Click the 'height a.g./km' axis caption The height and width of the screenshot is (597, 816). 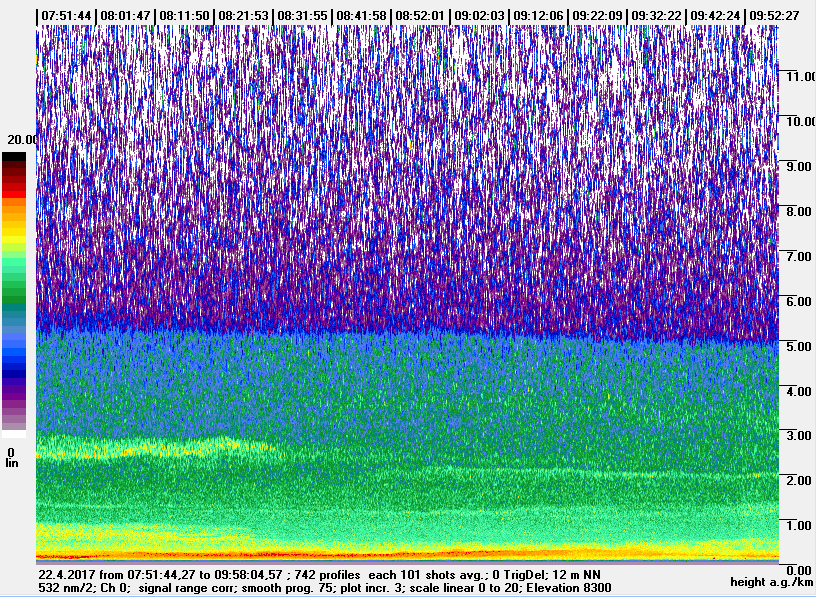tap(772, 582)
